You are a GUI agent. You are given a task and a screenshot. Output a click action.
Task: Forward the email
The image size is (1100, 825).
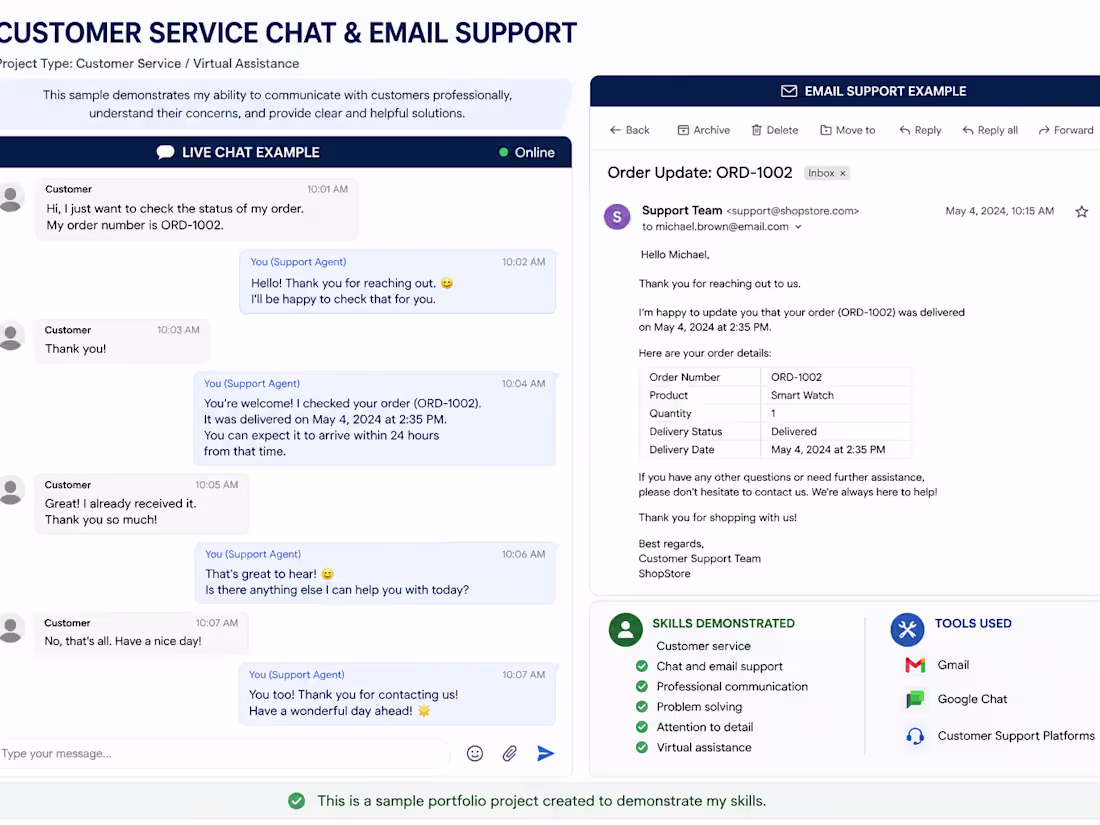pyautogui.click(x=1066, y=130)
